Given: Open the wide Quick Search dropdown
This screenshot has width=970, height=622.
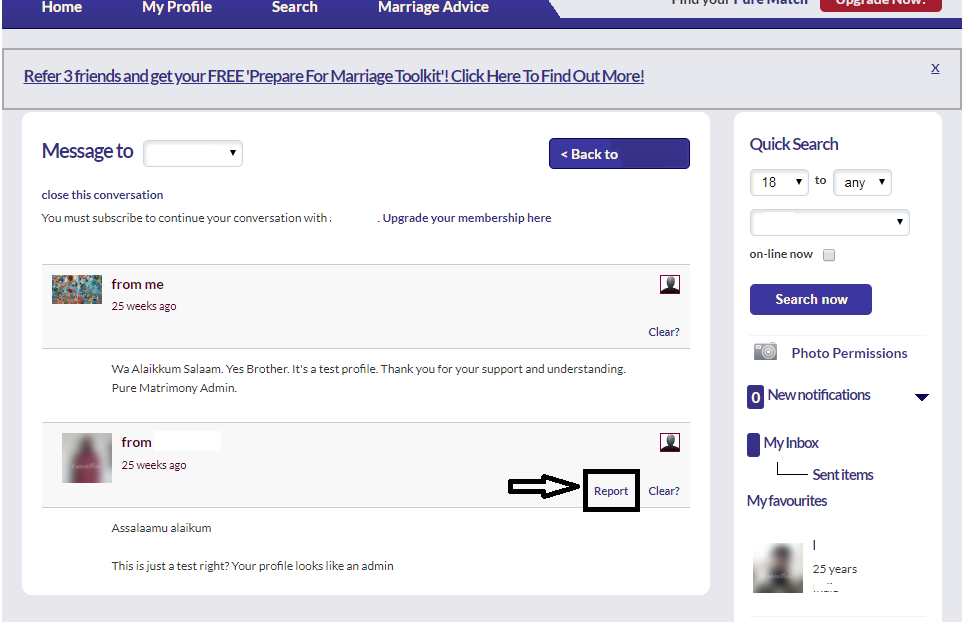Looking at the screenshot, I should pos(829,223).
